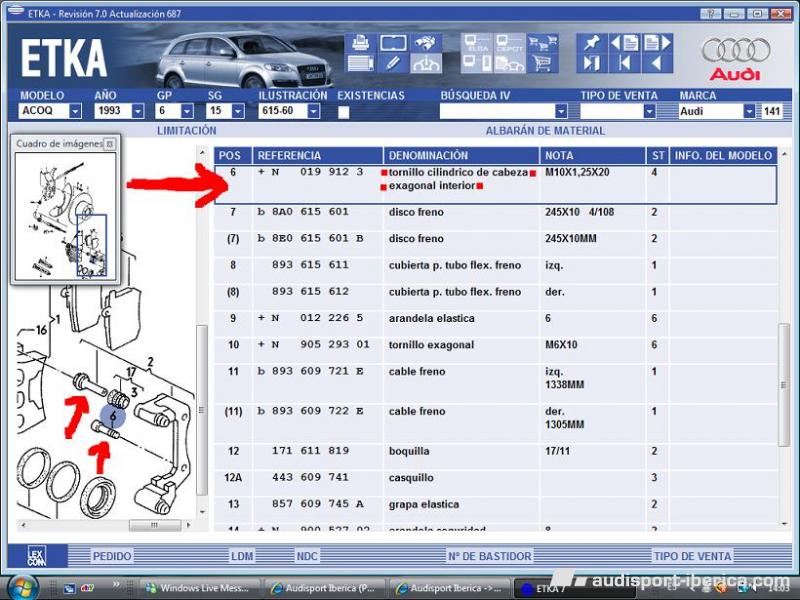Click the pushpin icon

point(592,43)
